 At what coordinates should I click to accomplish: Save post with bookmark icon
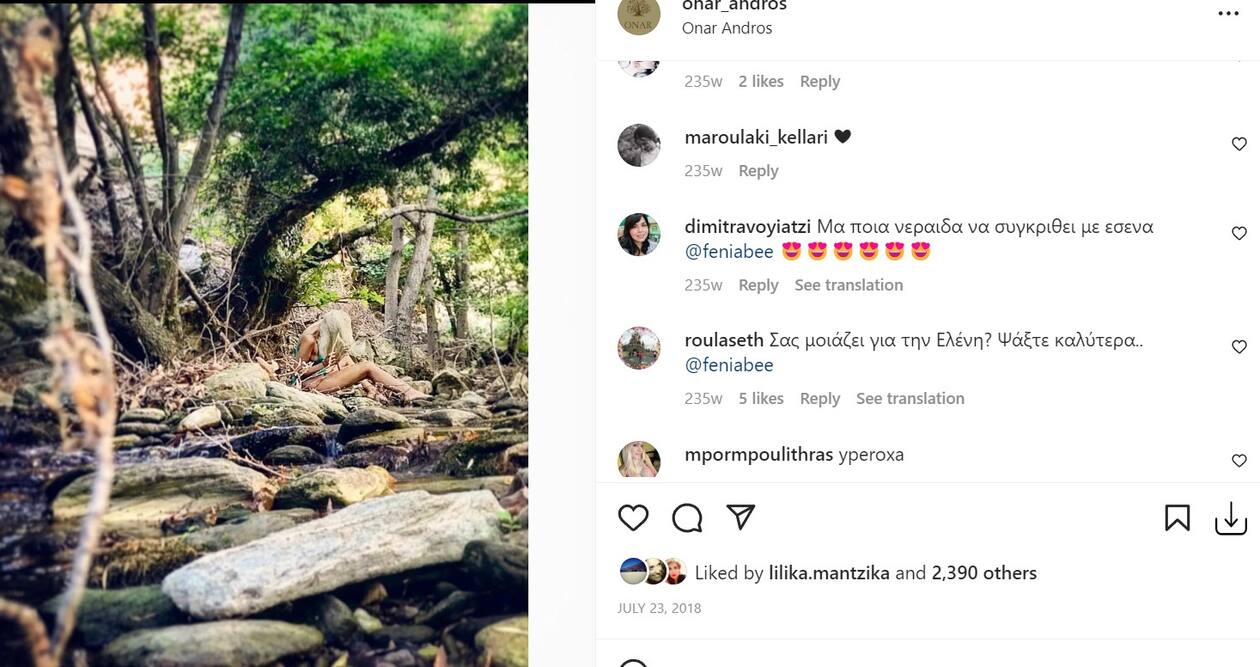[x=1177, y=517]
